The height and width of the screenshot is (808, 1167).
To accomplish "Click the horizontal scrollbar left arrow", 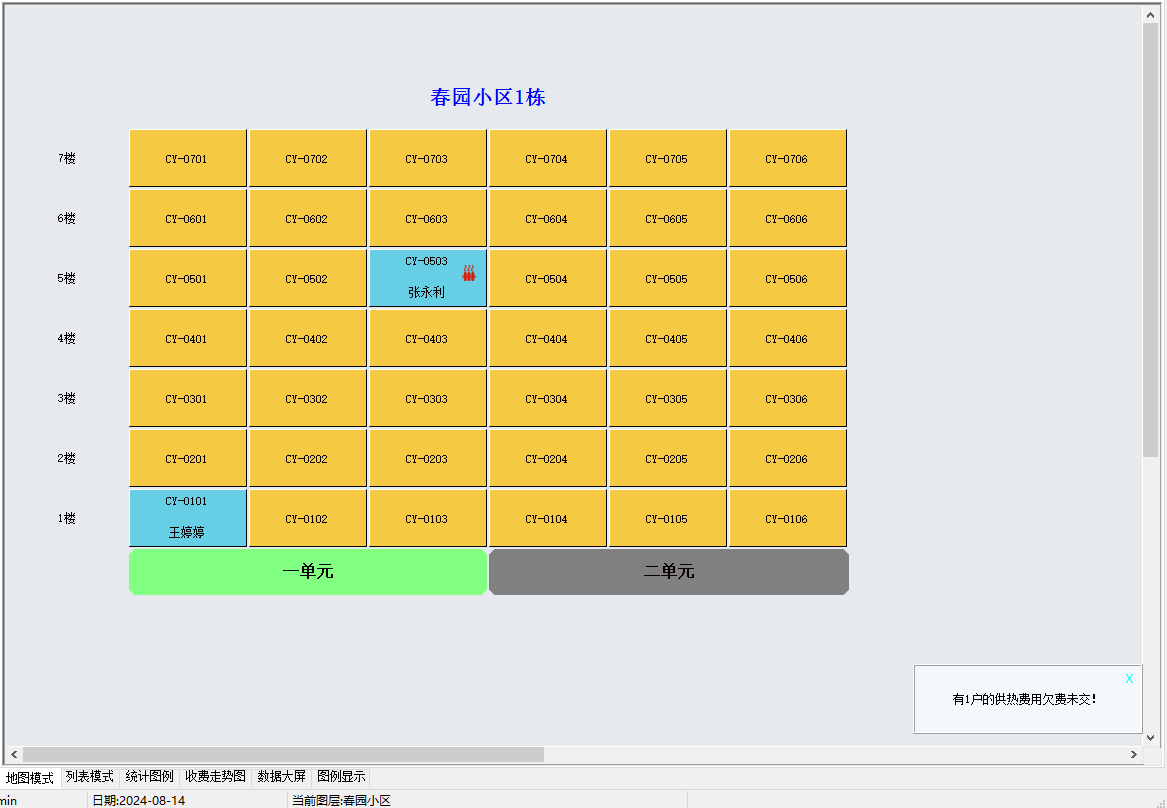I will [x=14, y=754].
